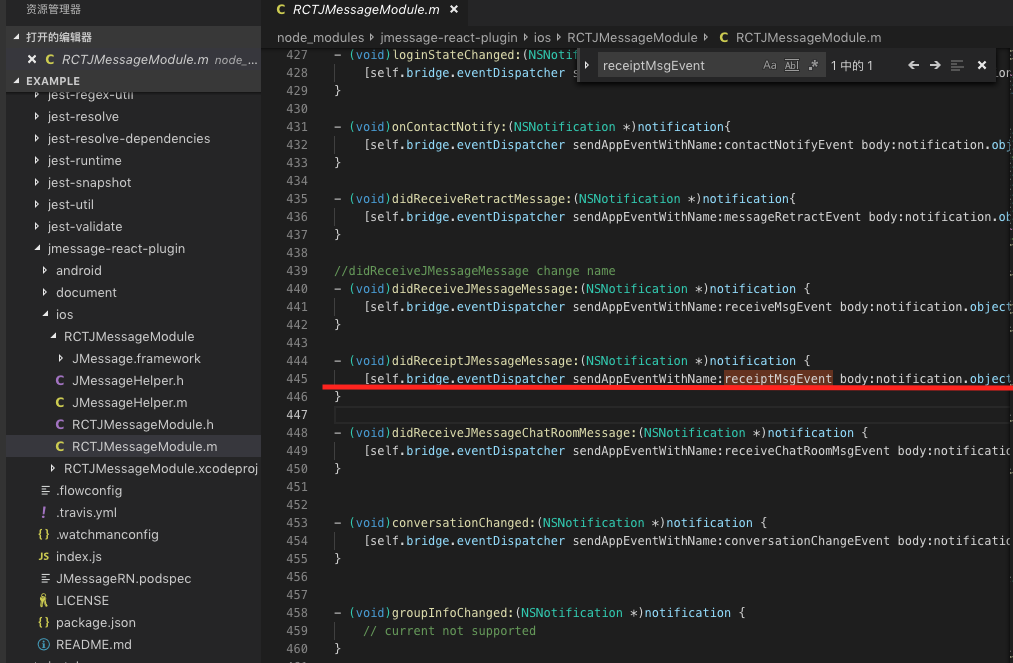Image resolution: width=1013 pixels, height=663 pixels.
Task: Expand the jest-resolve folder
Action: 37,116
